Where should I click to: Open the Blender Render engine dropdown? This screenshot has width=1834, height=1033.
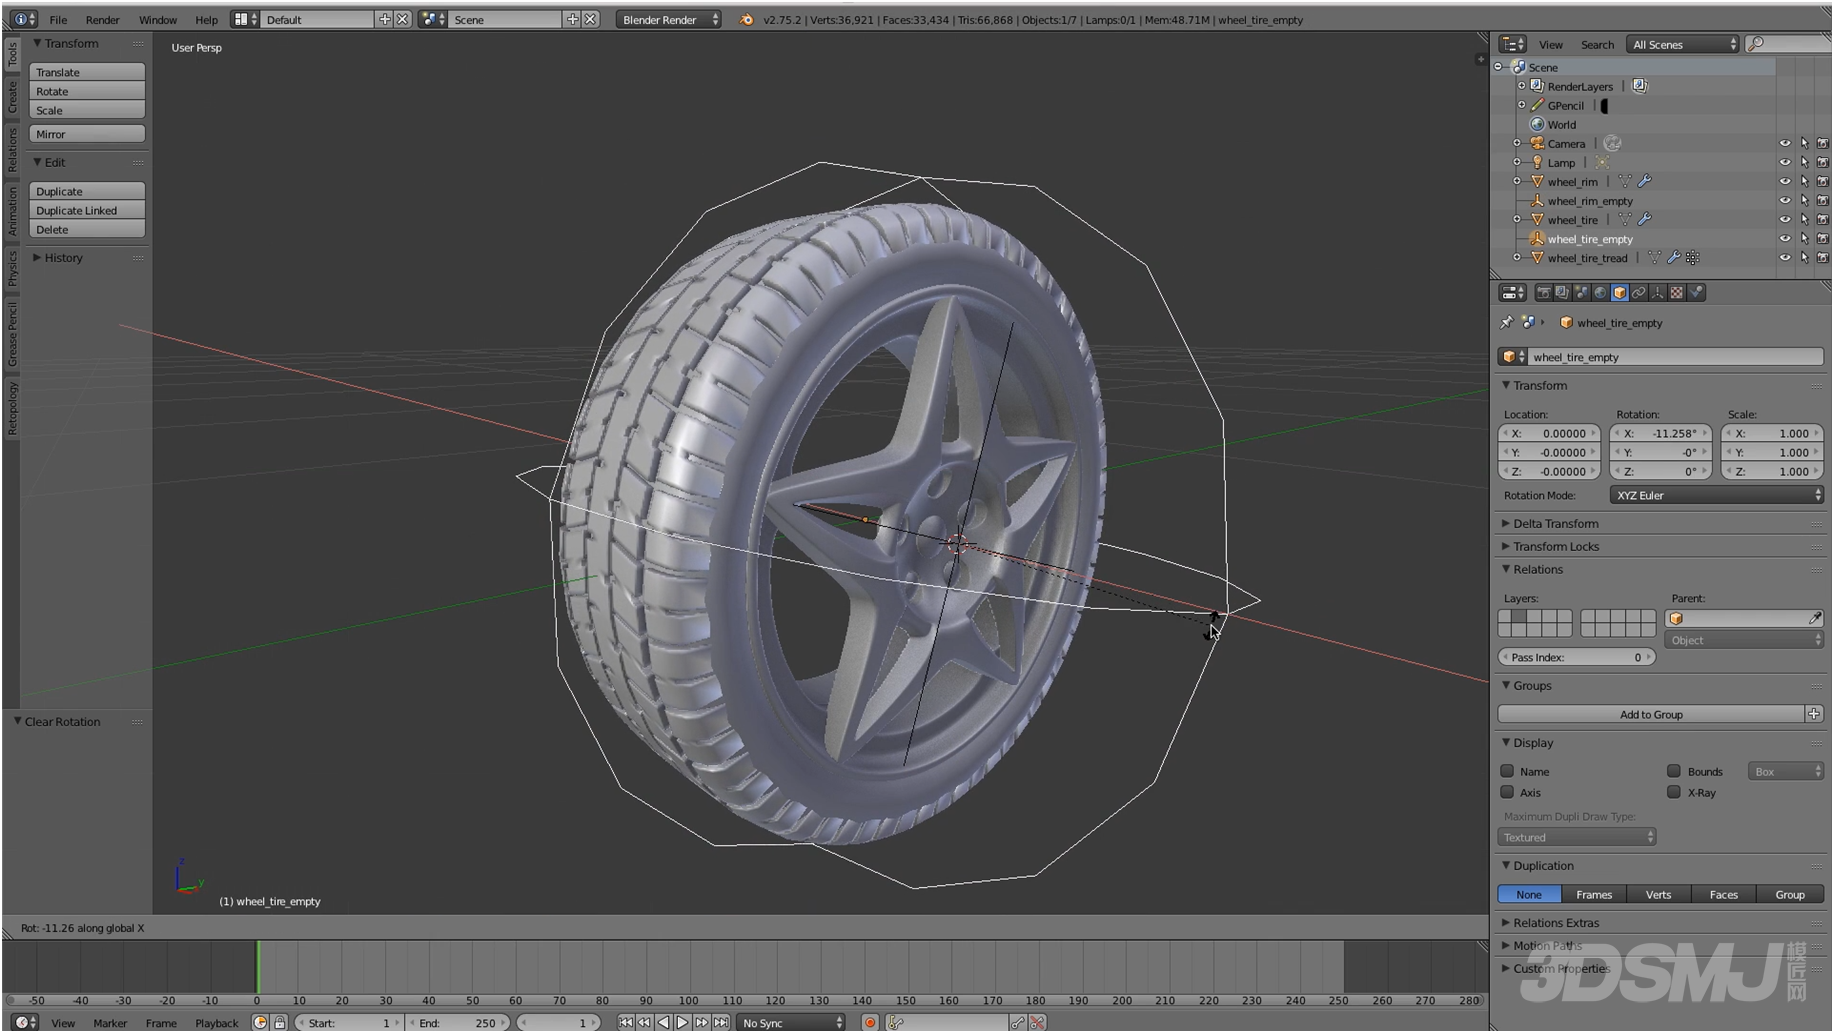tap(668, 19)
